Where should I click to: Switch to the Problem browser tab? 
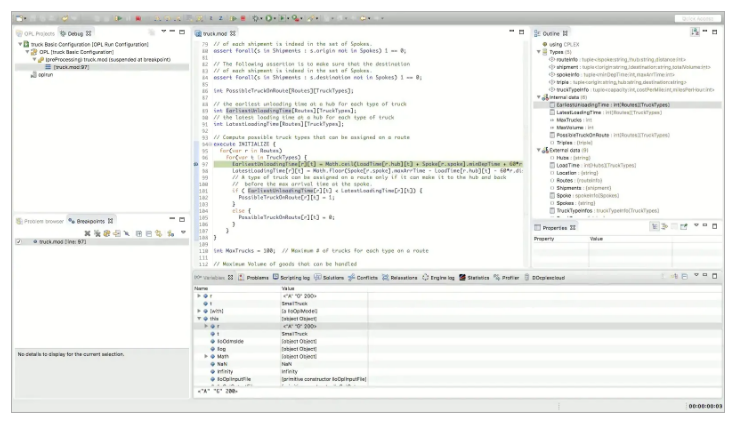[41, 220]
